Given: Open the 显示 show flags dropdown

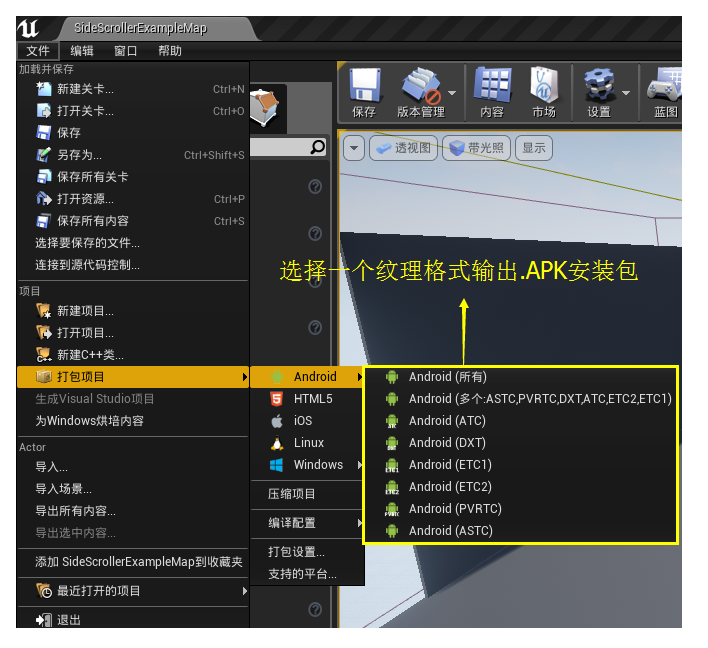Looking at the screenshot, I should 534,148.
